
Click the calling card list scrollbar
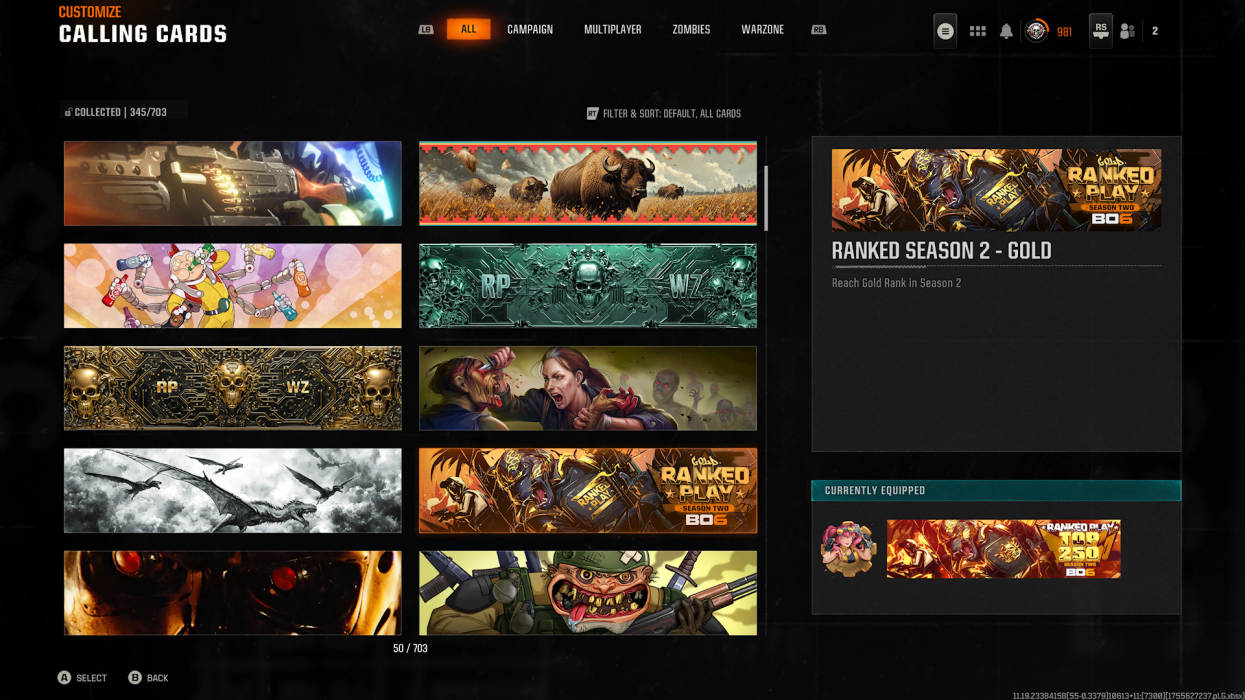pos(766,198)
